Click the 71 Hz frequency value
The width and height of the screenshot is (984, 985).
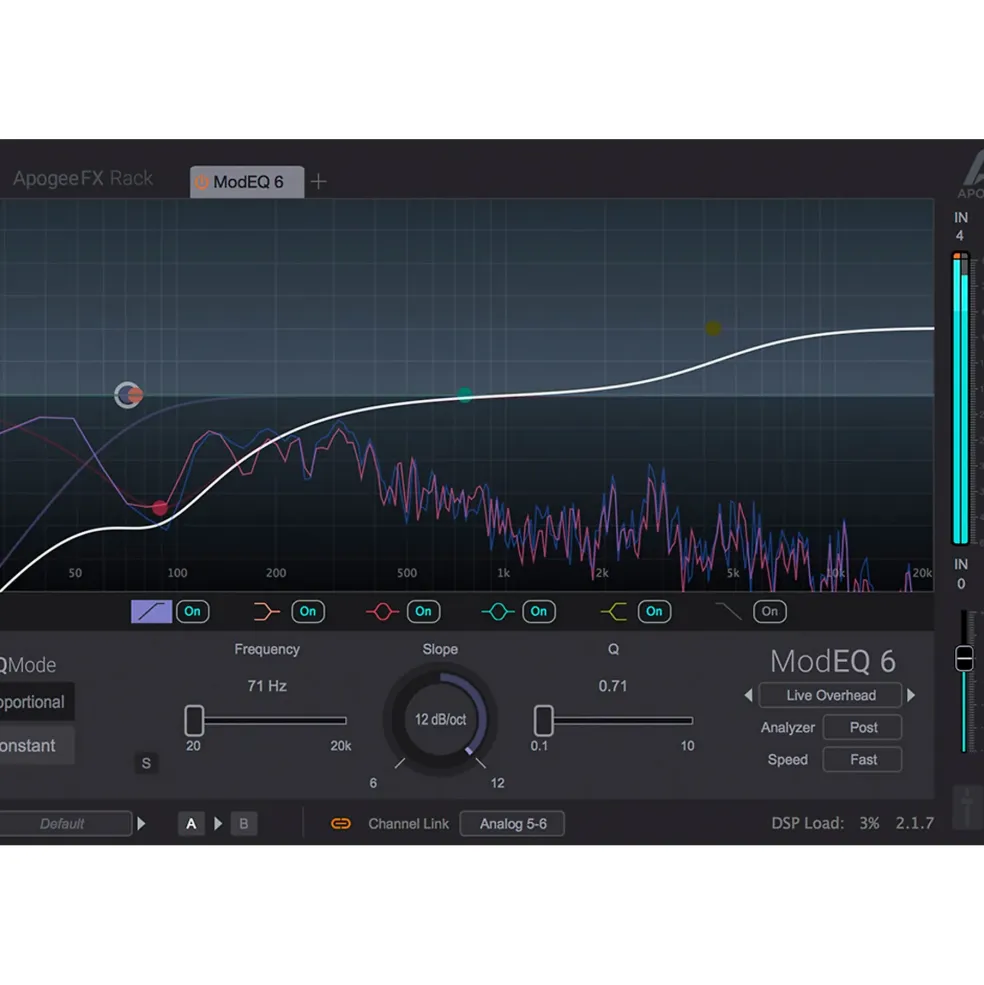[x=267, y=686]
